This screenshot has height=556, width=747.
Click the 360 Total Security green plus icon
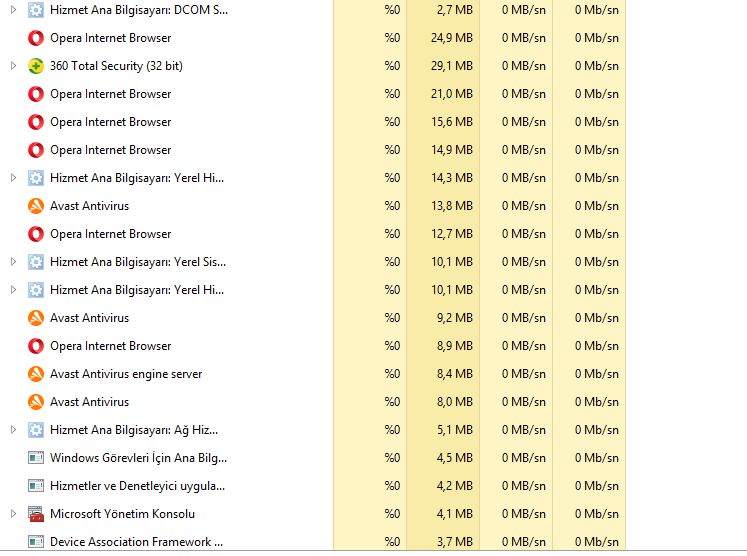tap(36, 66)
